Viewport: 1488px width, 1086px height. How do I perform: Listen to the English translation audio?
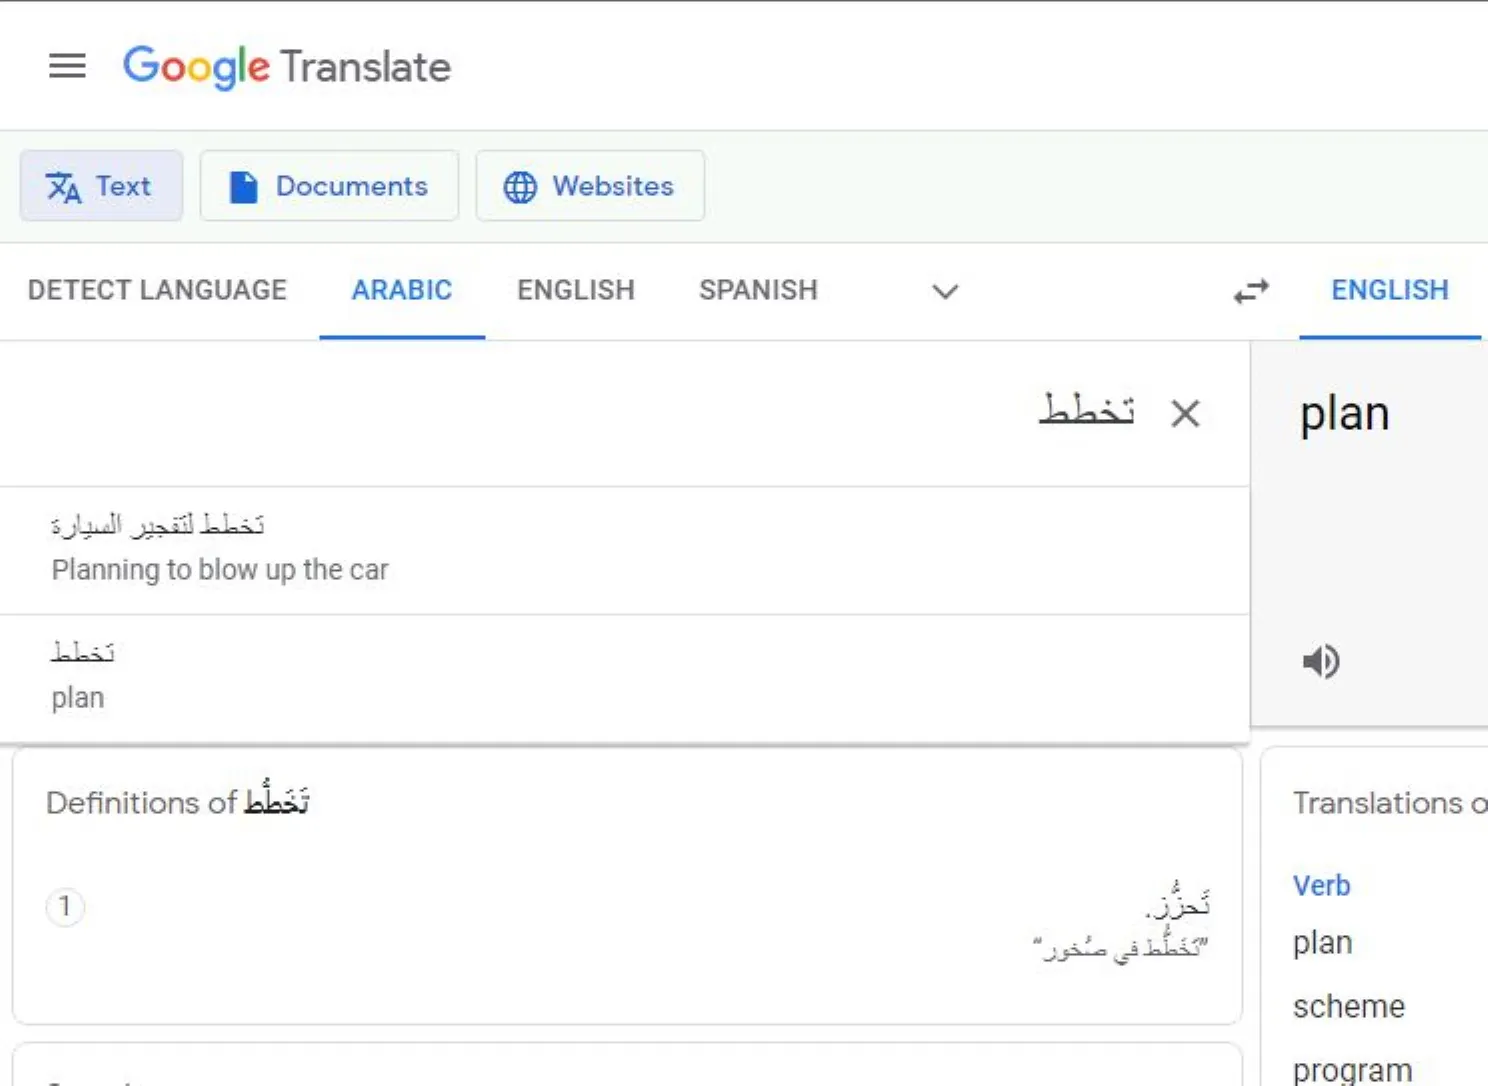tap(1321, 661)
